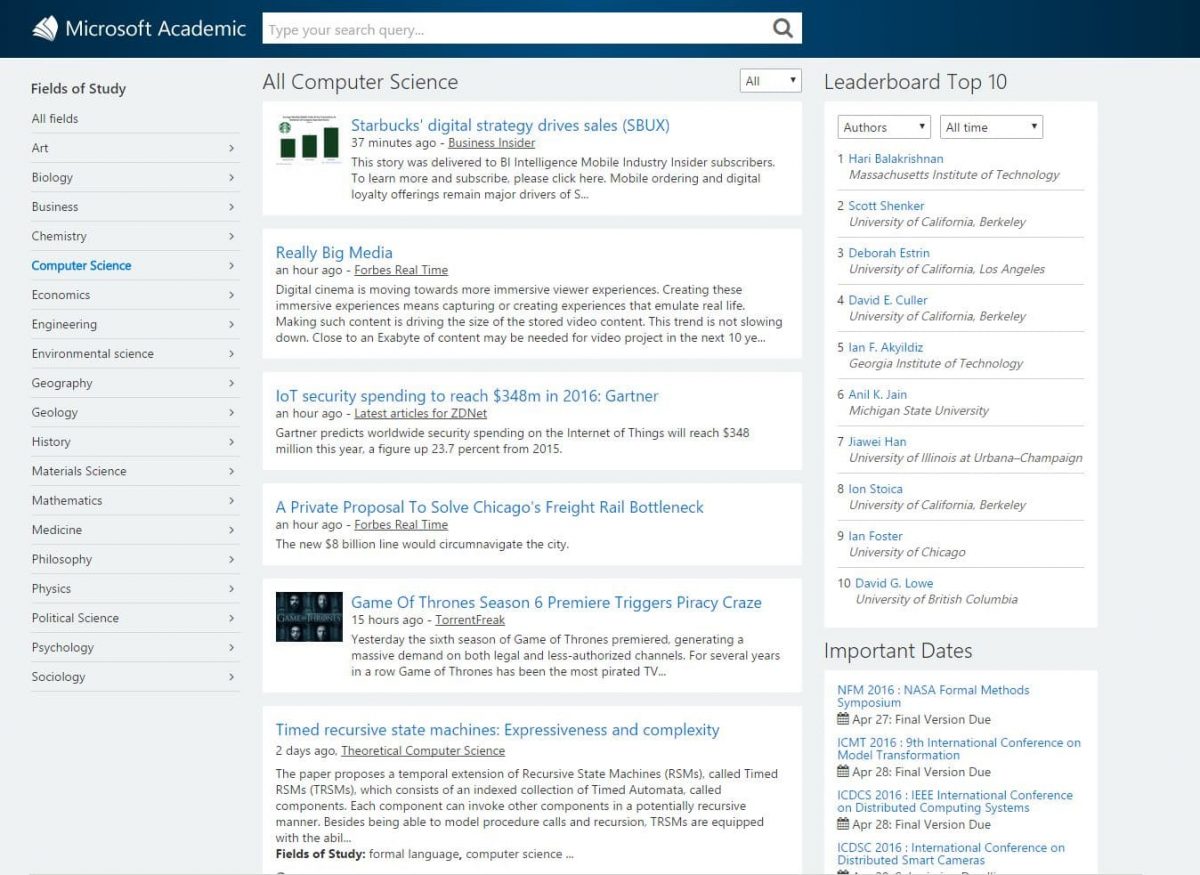Viewport: 1200px width, 875px height.
Task: Expand the Biology field chevron
Action: (231, 177)
